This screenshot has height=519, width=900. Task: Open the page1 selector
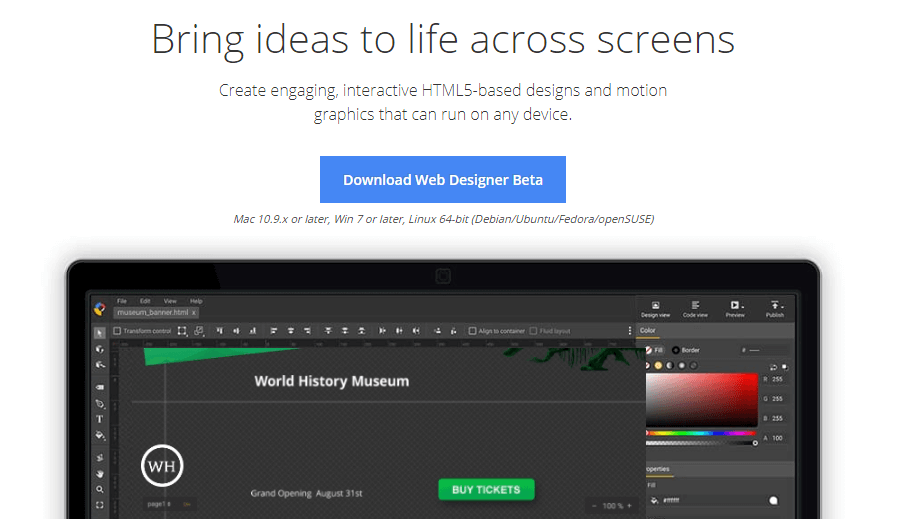159,504
